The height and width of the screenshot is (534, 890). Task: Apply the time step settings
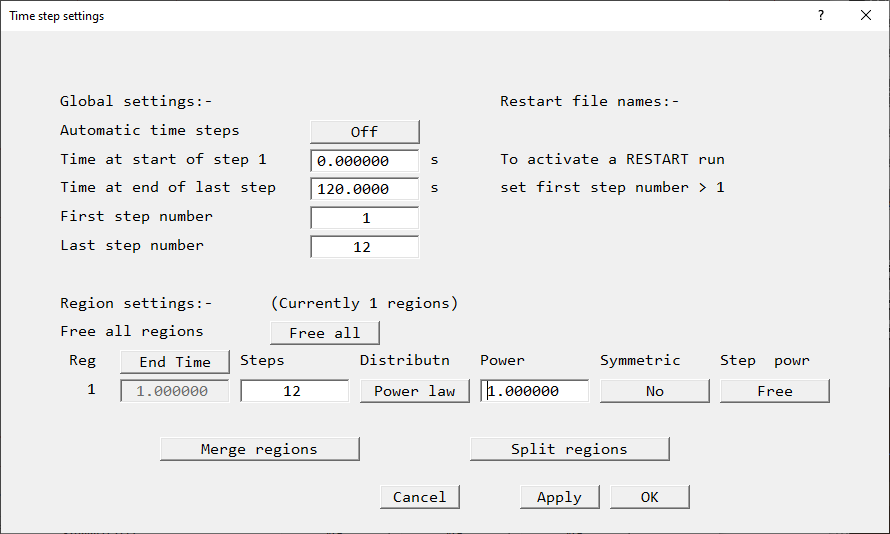[x=559, y=497]
